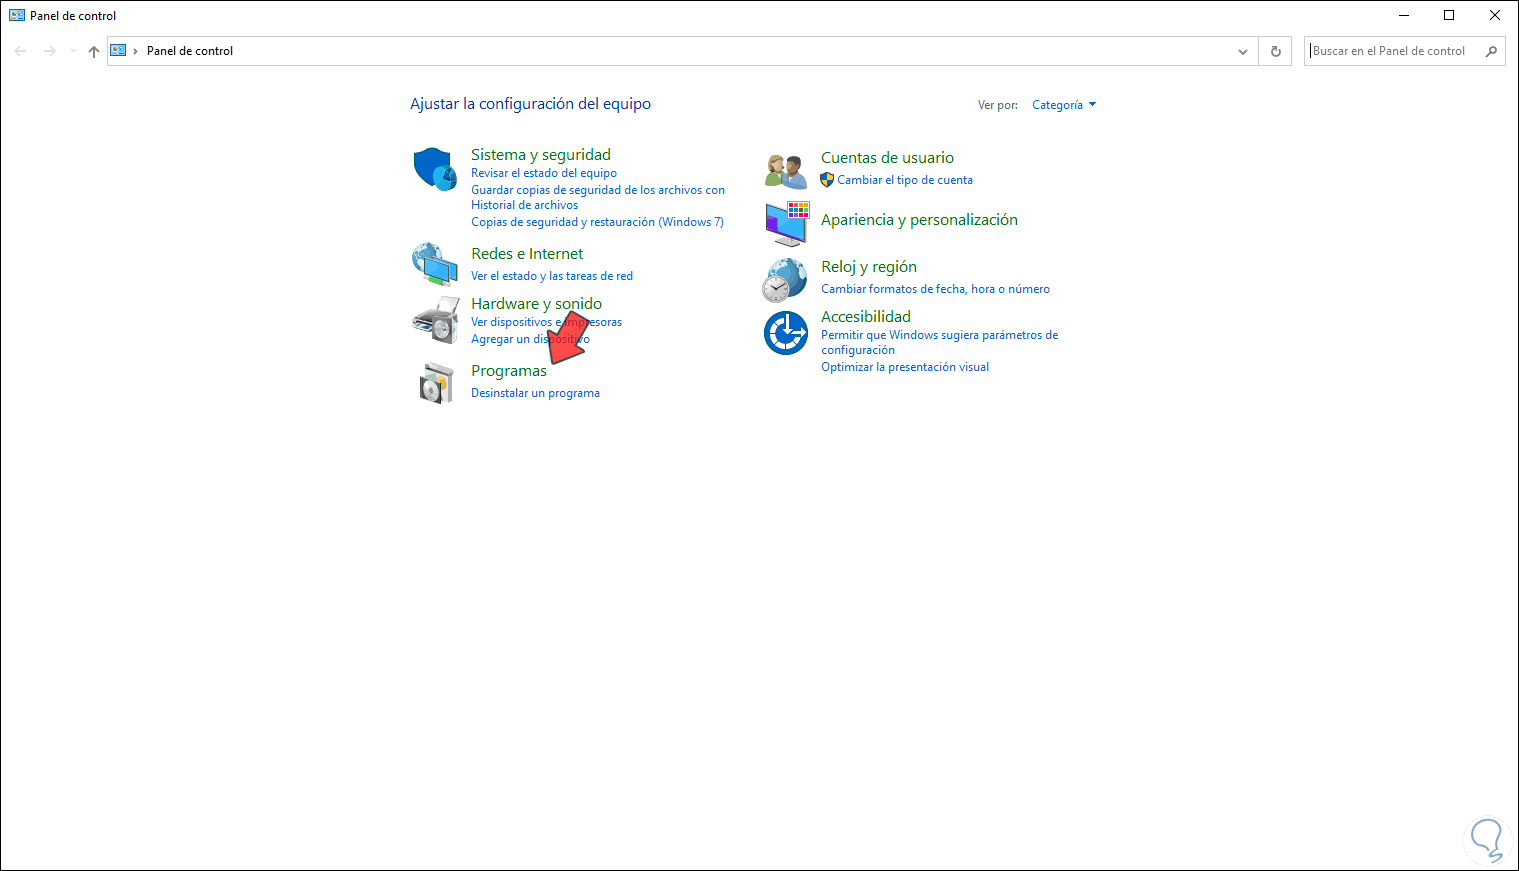Open the recent locations dropdown arrow
The width and height of the screenshot is (1519, 871).
[73, 51]
